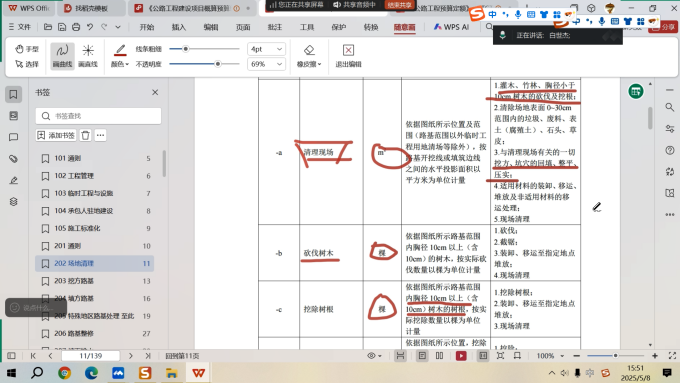Click the bookmark search field
The width and height of the screenshot is (680, 383).
point(98,116)
